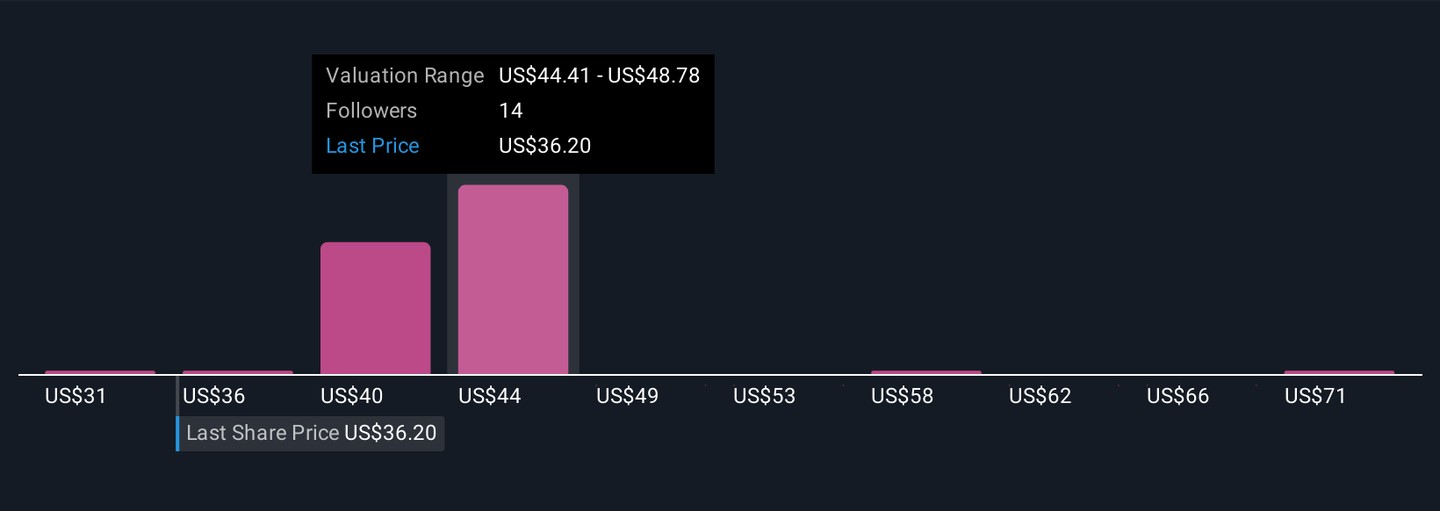Select the short bar above US$36
The image size is (1440, 511).
coord(238,372)
